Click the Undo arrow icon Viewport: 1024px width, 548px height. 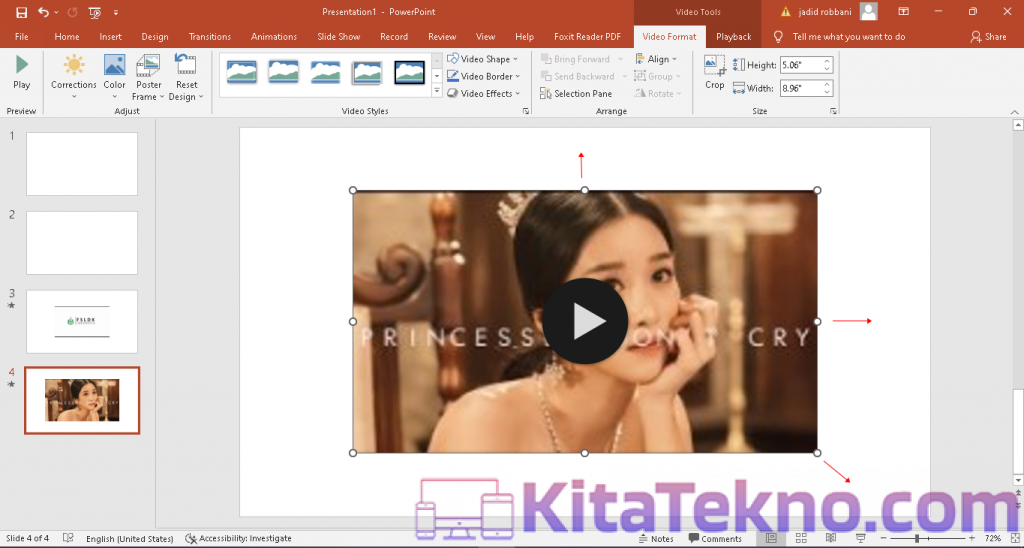pos(43,12)
